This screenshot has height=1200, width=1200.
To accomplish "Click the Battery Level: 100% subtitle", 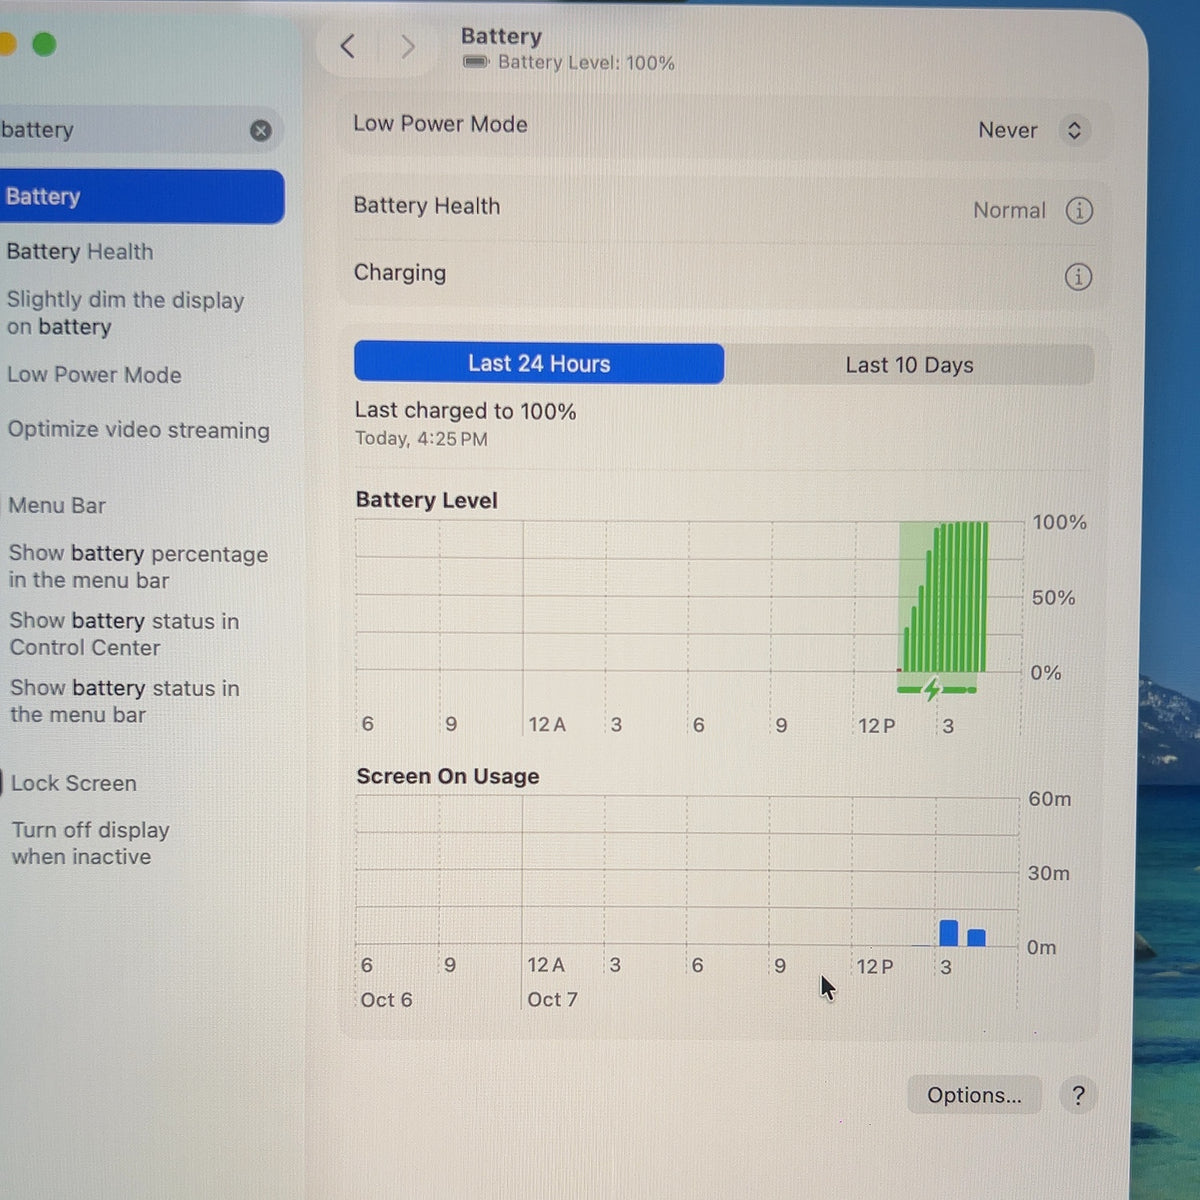I will click(x=586, y=63).
